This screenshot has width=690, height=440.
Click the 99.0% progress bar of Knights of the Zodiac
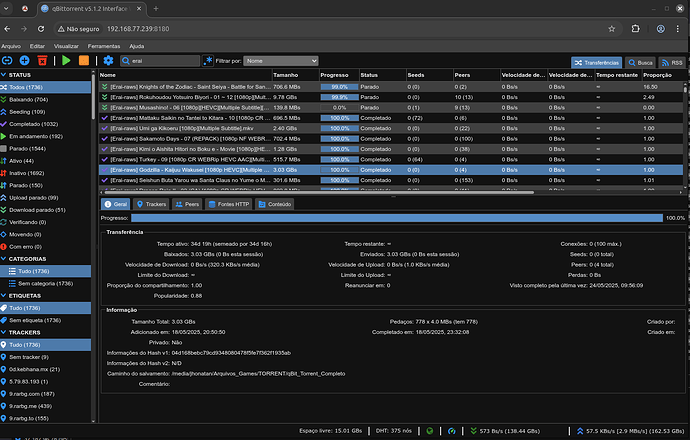pos(339,87)
